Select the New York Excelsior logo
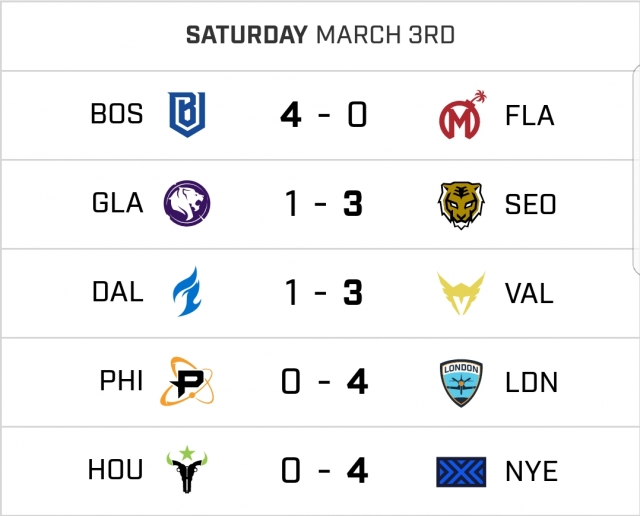The width and height of the screenshot is (640, 516). 461,470
